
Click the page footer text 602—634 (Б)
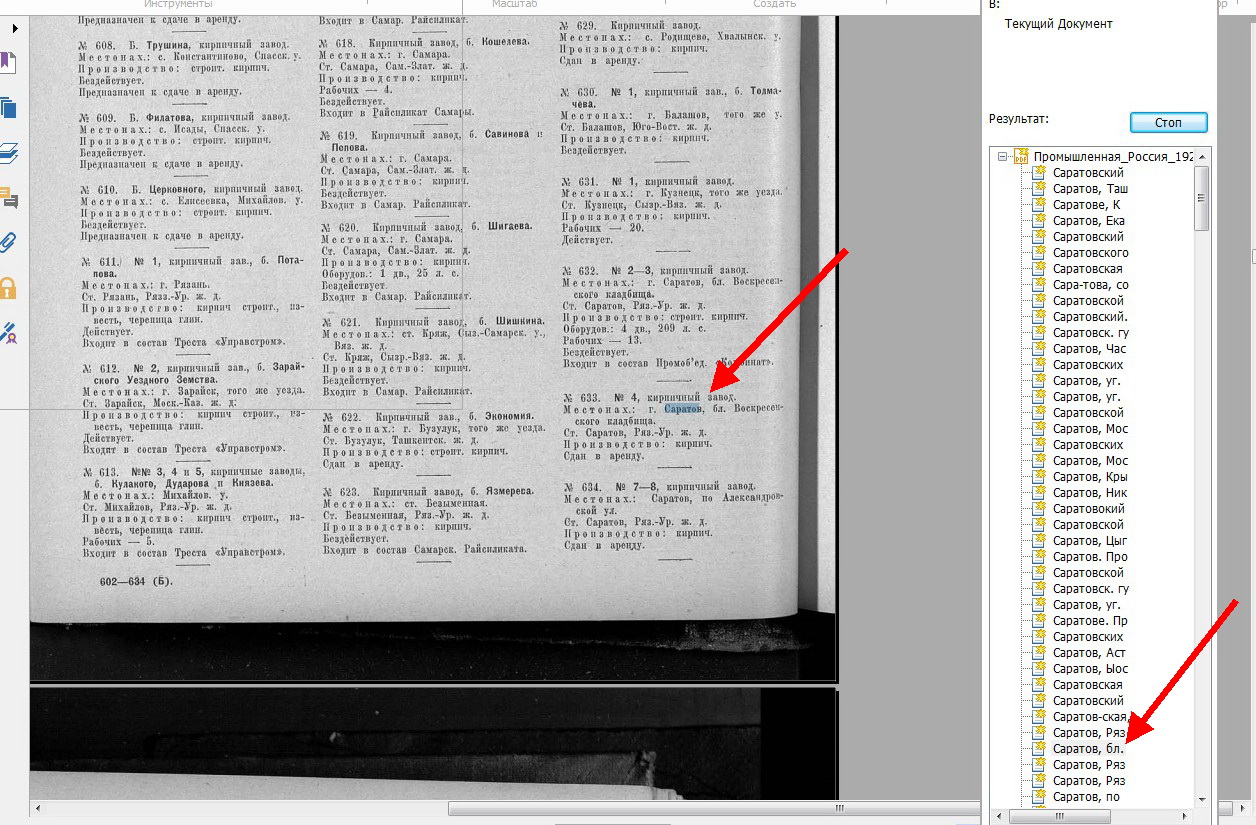(x=136, y=580)
